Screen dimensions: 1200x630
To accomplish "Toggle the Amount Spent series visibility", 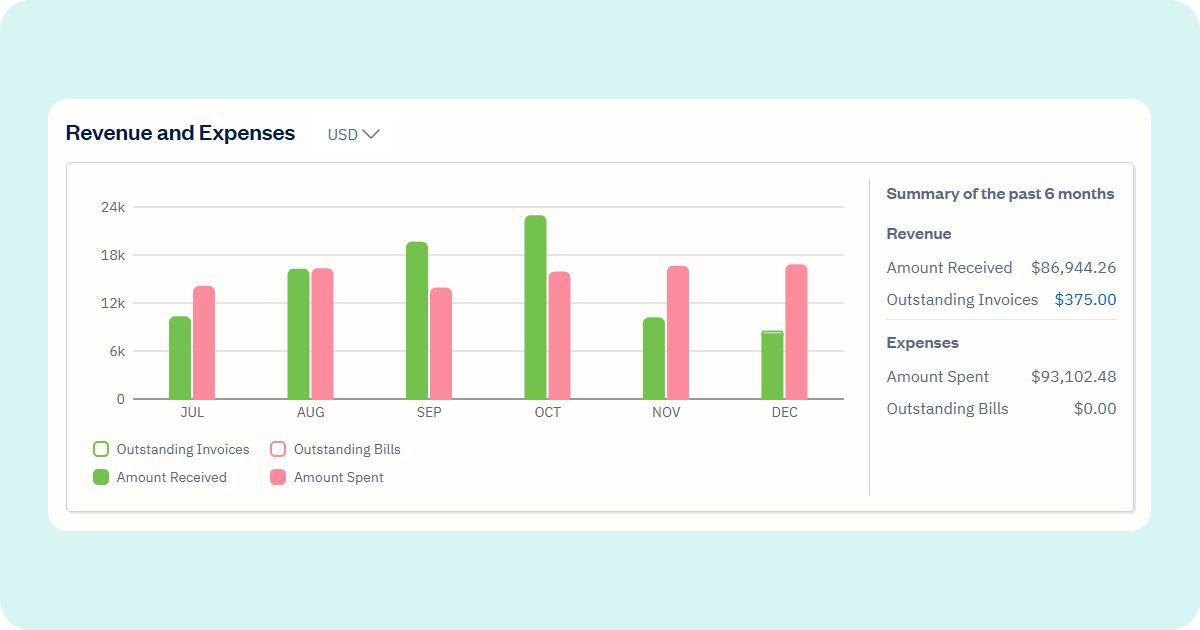I will [338, 477].
